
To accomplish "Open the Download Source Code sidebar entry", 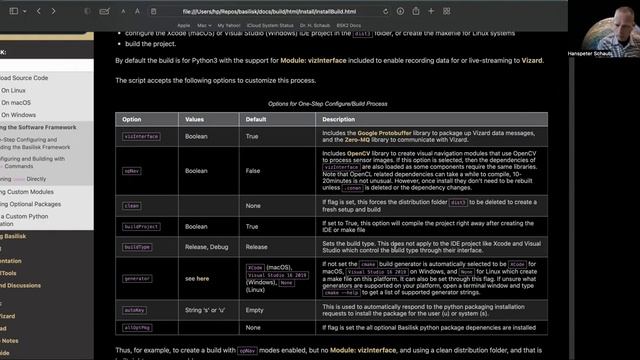I will (24, 78).
